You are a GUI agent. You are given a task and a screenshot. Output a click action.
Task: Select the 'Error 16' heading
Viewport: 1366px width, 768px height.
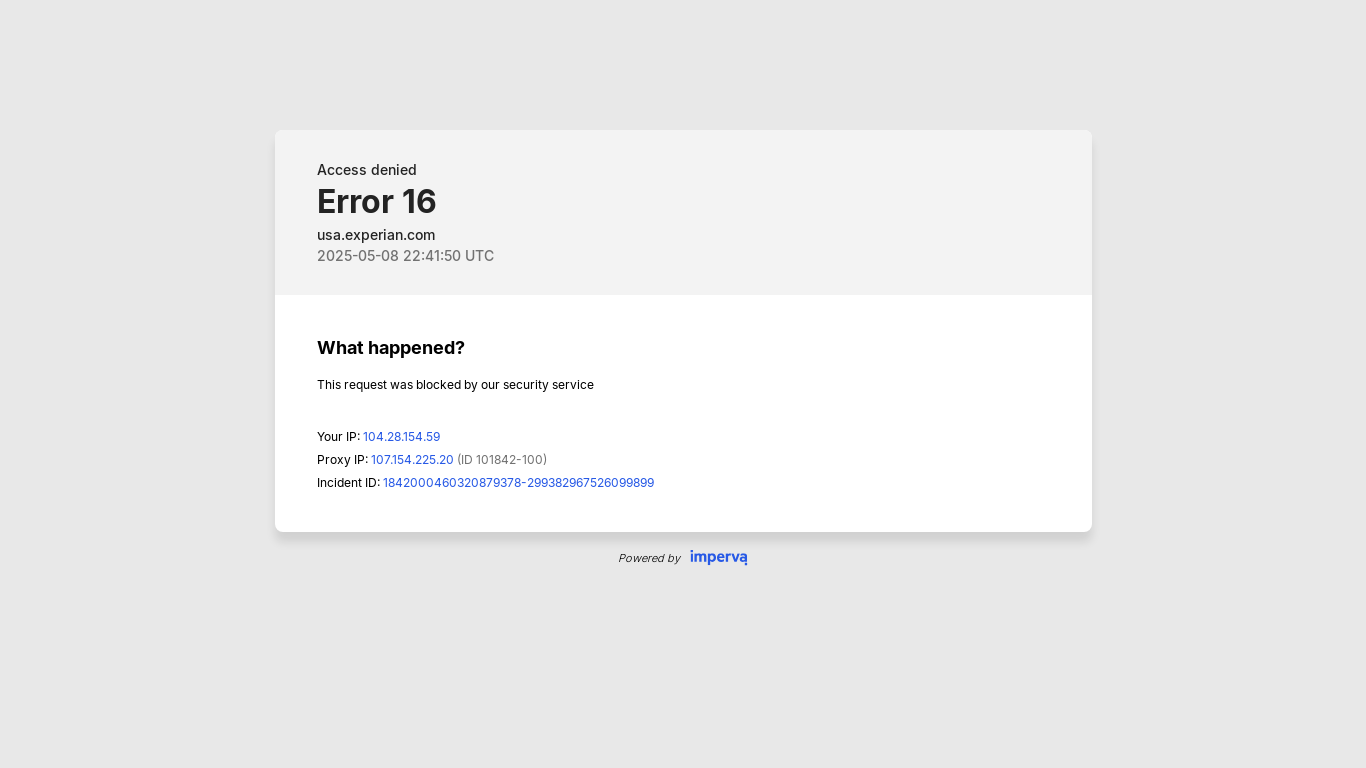pyautogui.click(x=377, y=202)
